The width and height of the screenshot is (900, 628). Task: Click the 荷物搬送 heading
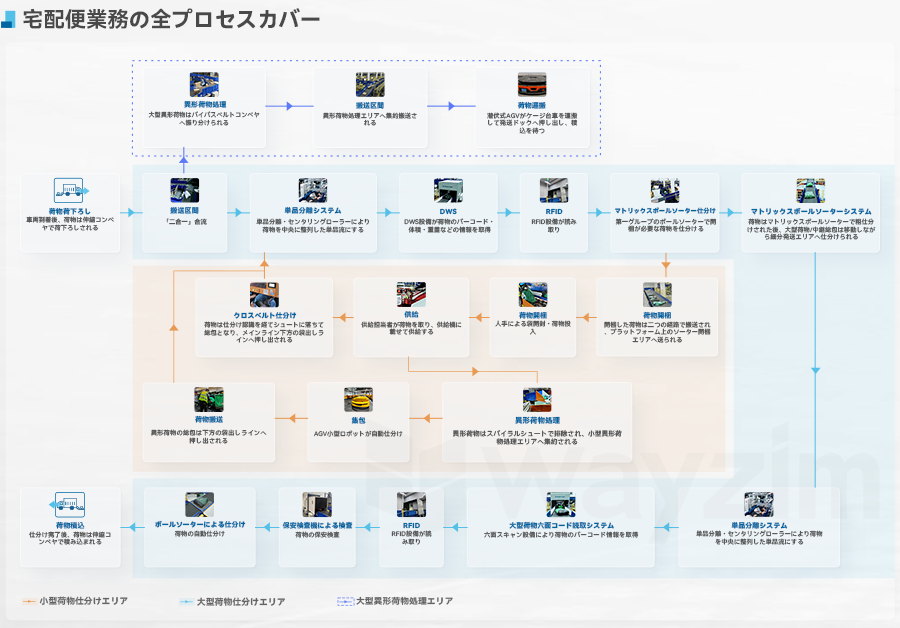click(208, 420)
